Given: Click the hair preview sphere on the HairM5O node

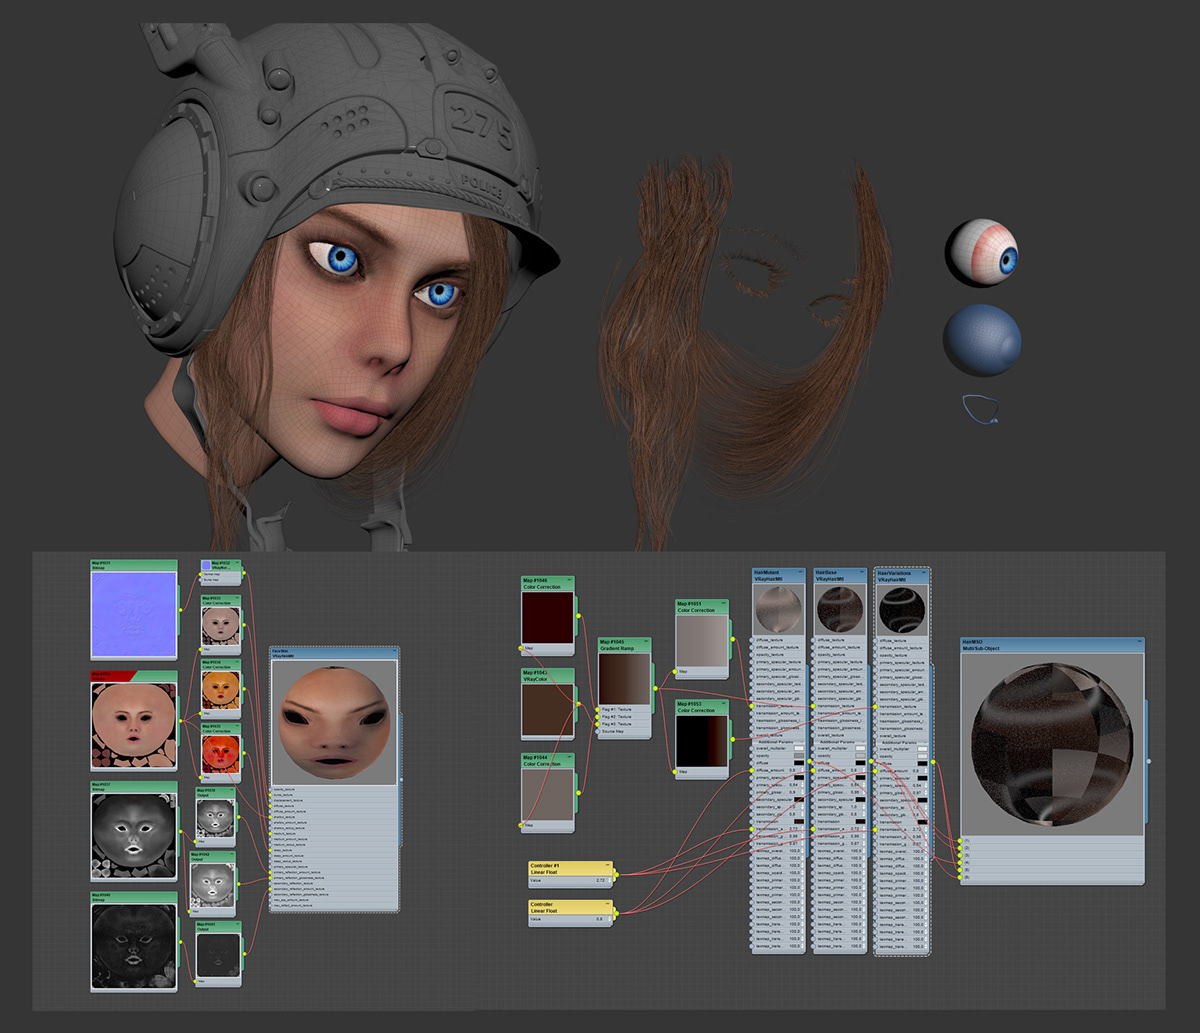Looking at the screenshot, I should pos(1051,742).
